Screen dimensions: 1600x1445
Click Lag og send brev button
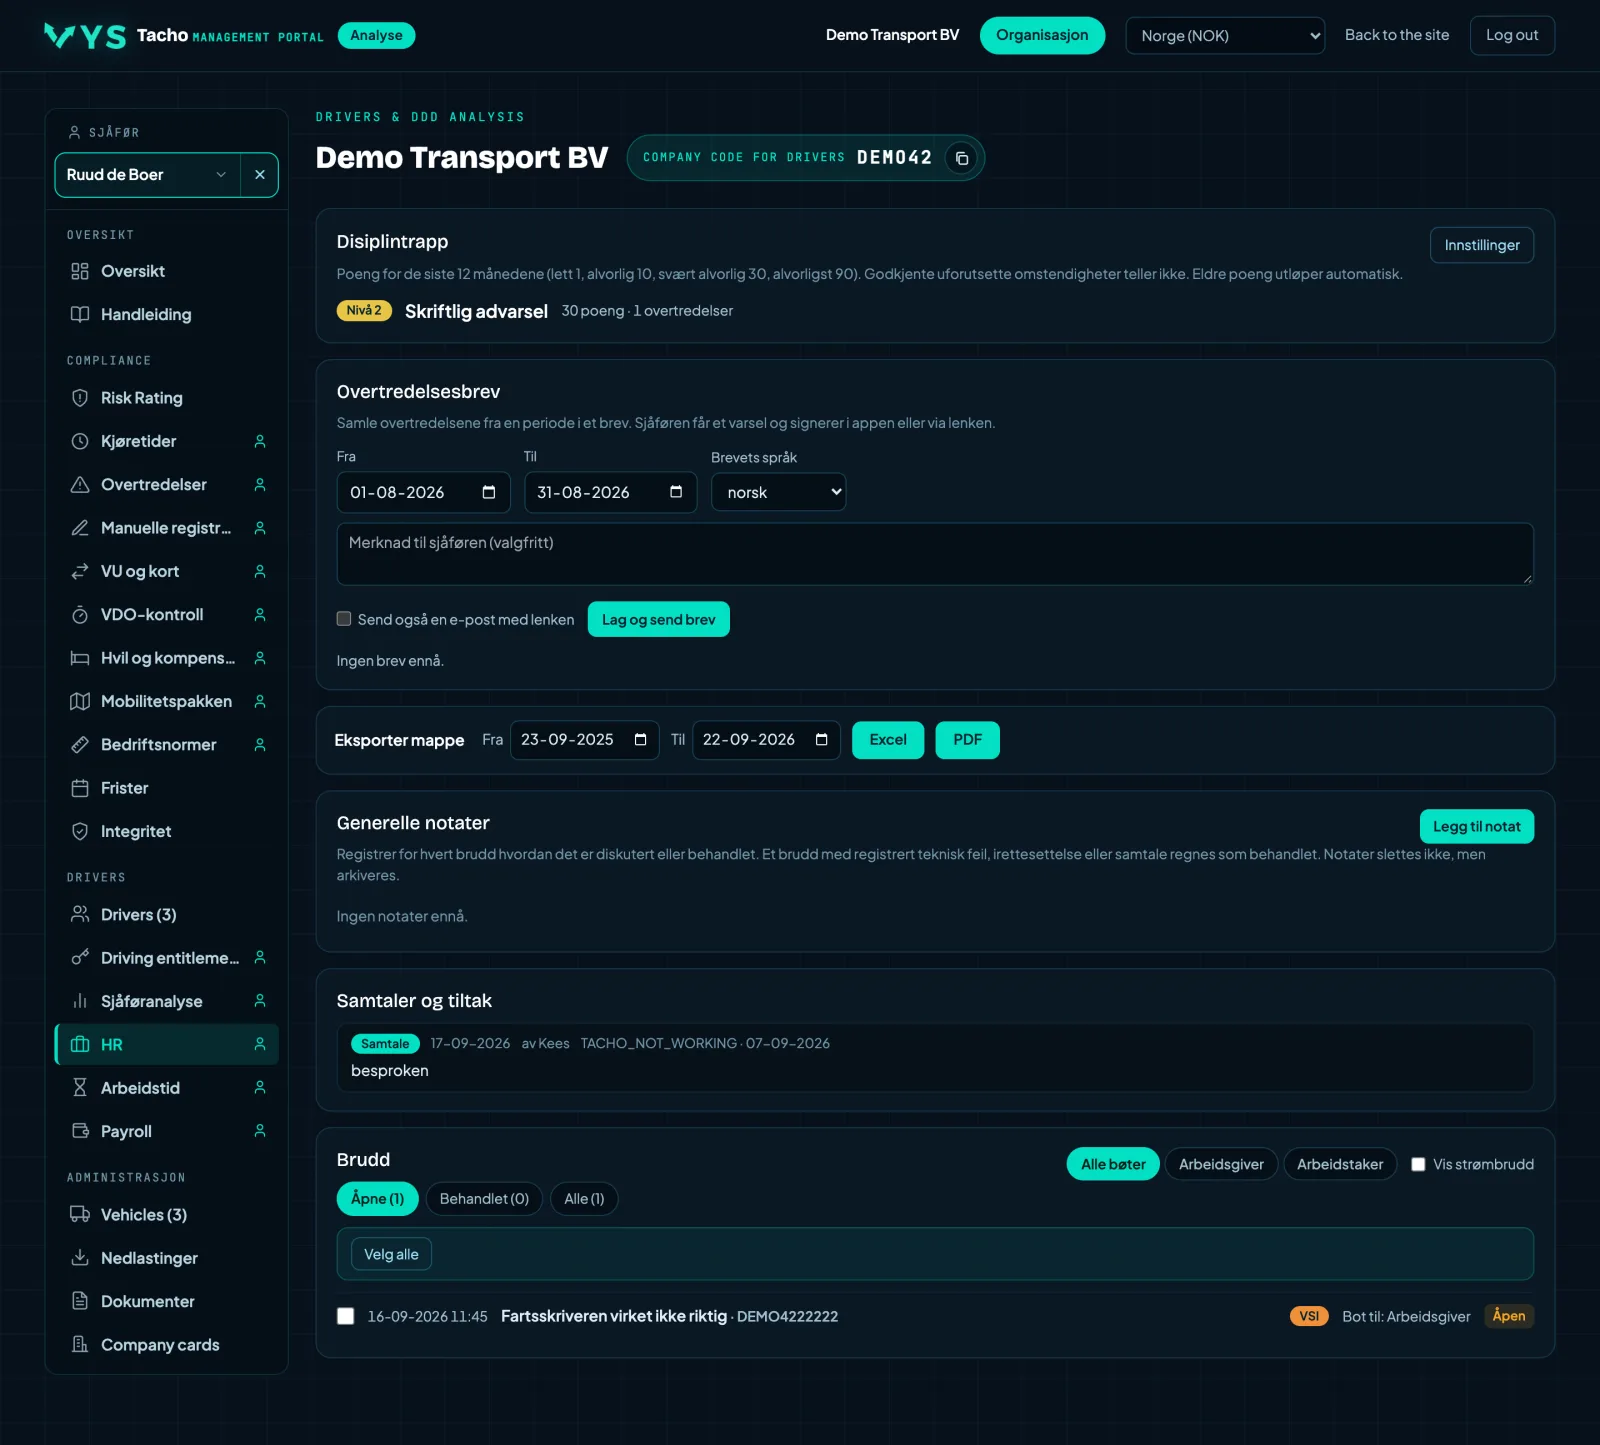pyautogui.click(x=659, y=619)
